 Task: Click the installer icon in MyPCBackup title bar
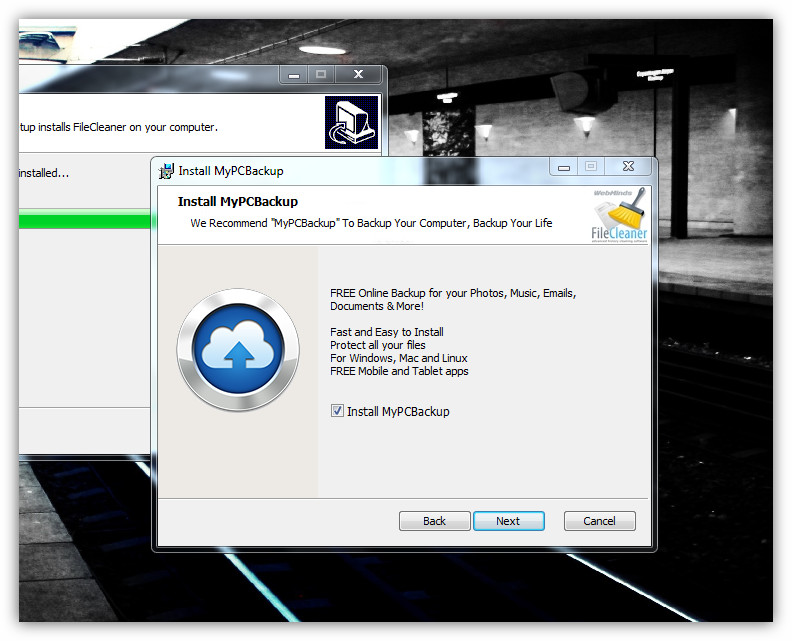[x=166, y=171]
